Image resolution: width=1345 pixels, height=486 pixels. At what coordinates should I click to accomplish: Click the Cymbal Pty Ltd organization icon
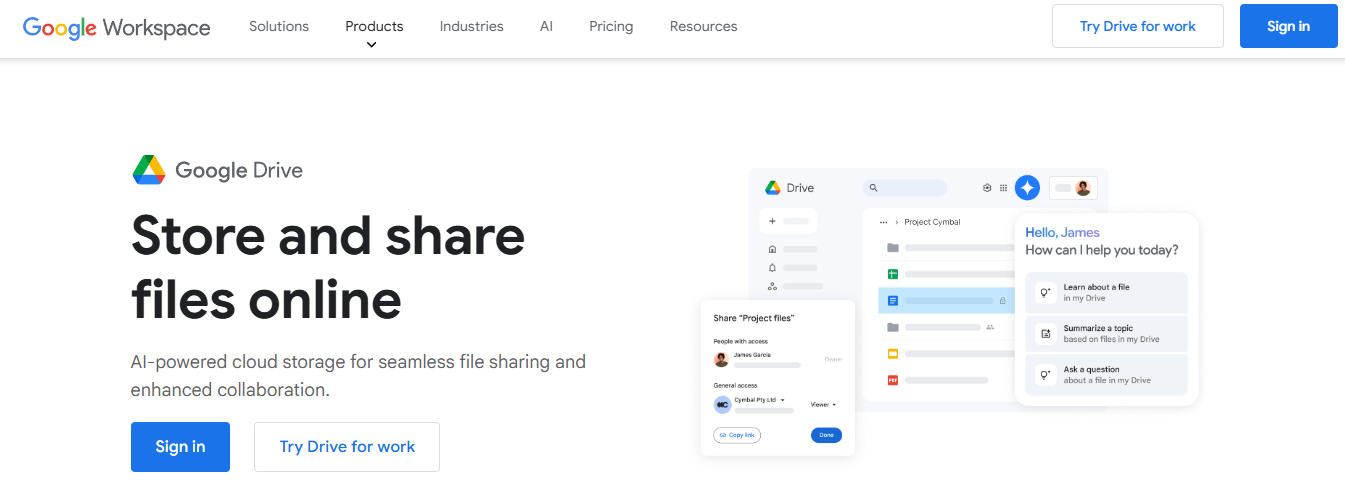pos(721,404)
